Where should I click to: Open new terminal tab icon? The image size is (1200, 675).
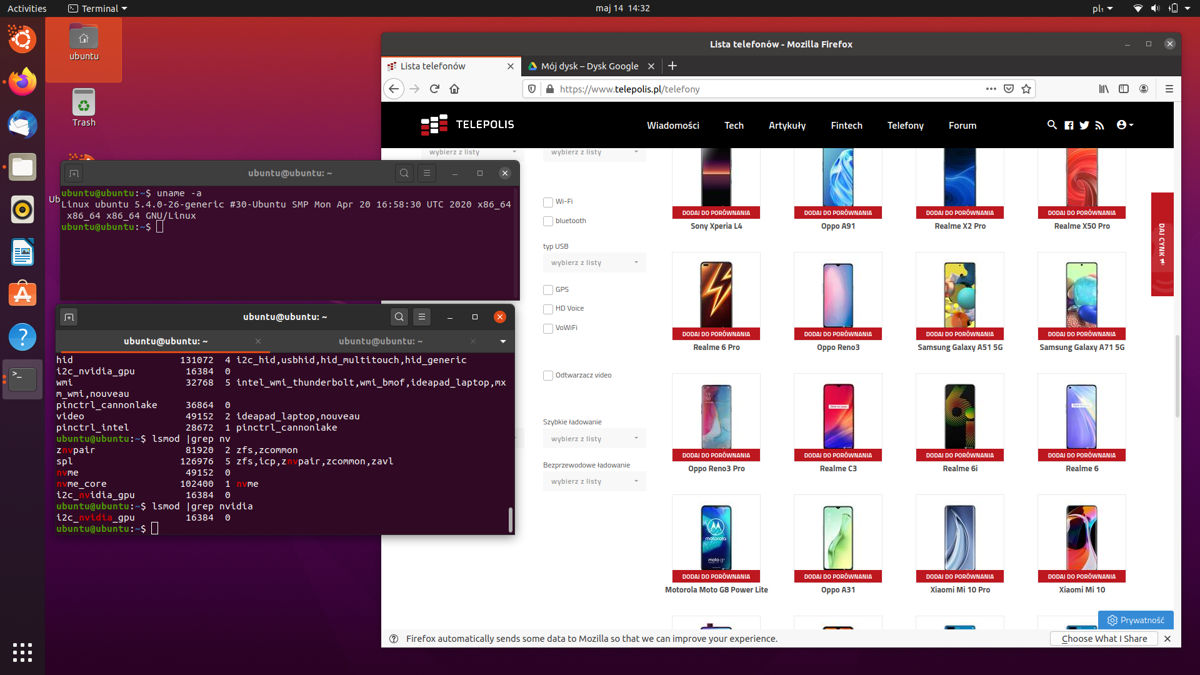(69, 317)
